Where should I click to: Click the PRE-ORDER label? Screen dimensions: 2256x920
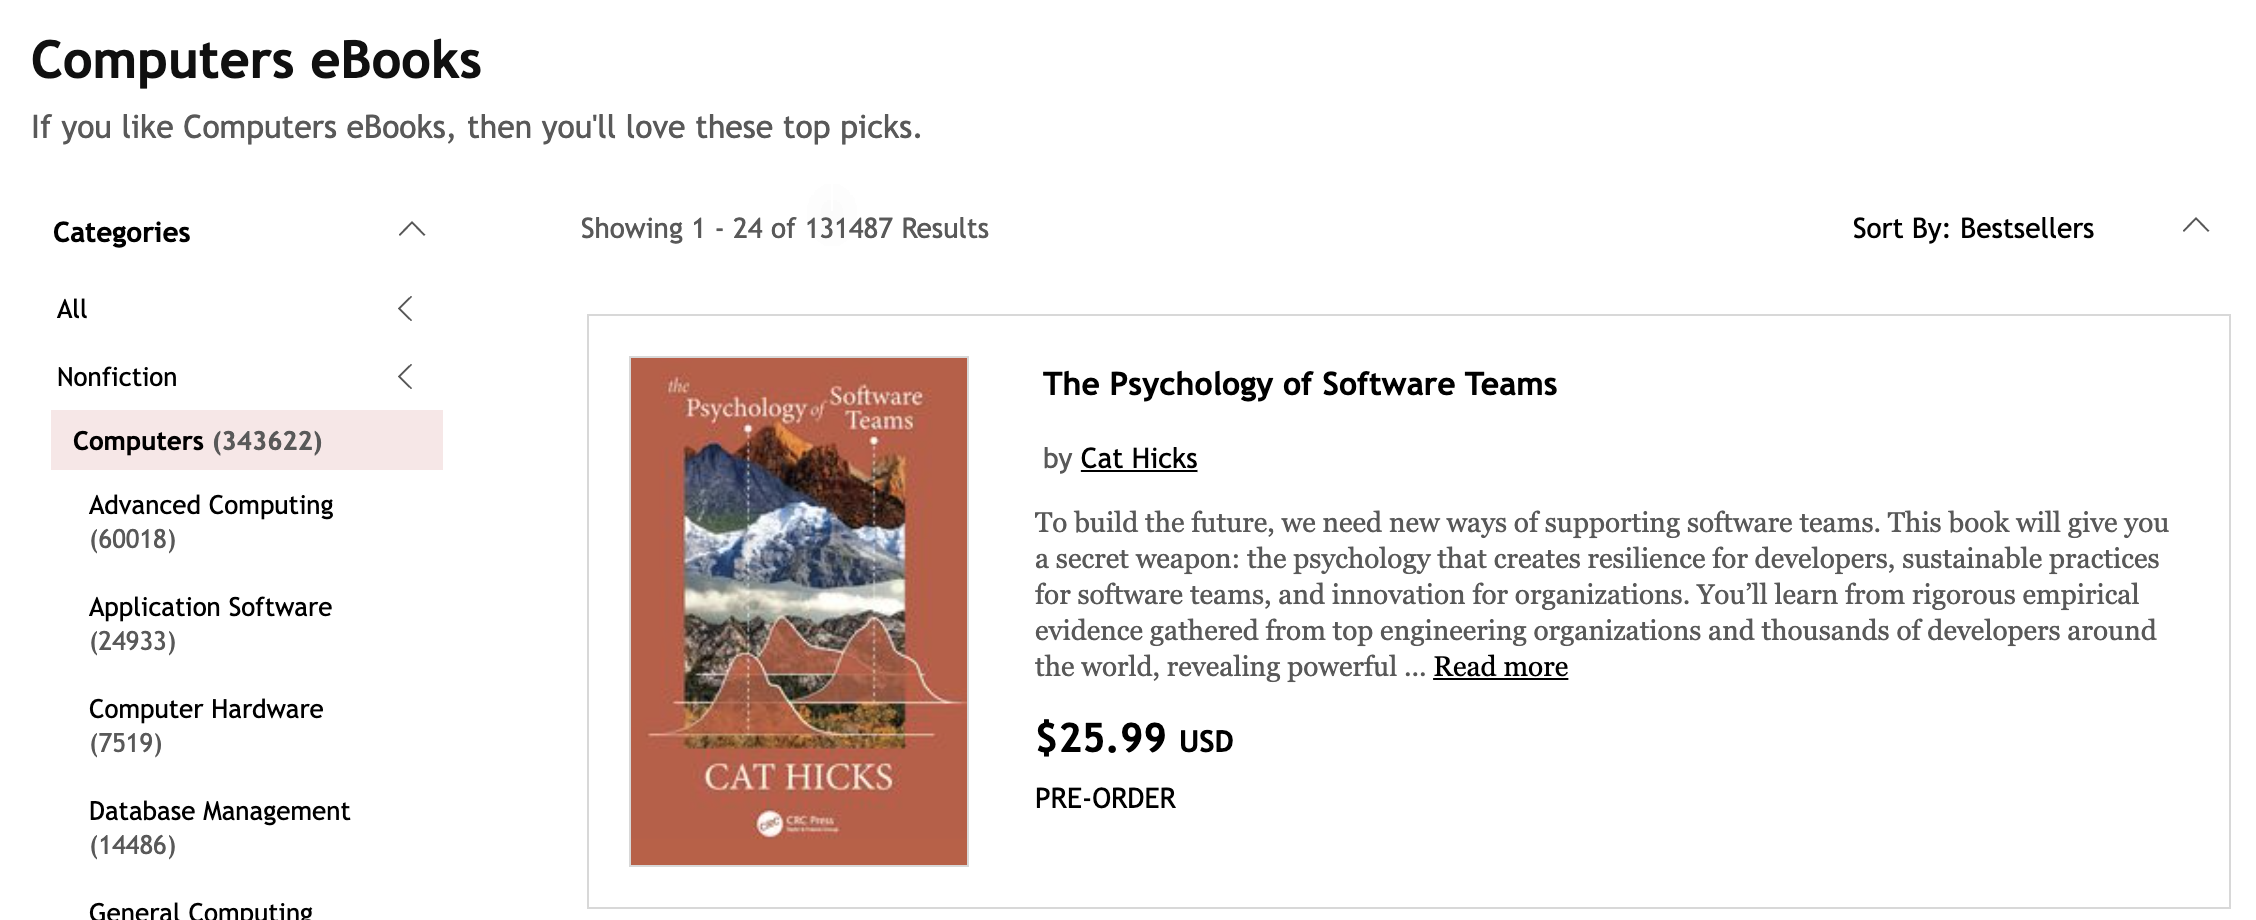[1105, 798]
